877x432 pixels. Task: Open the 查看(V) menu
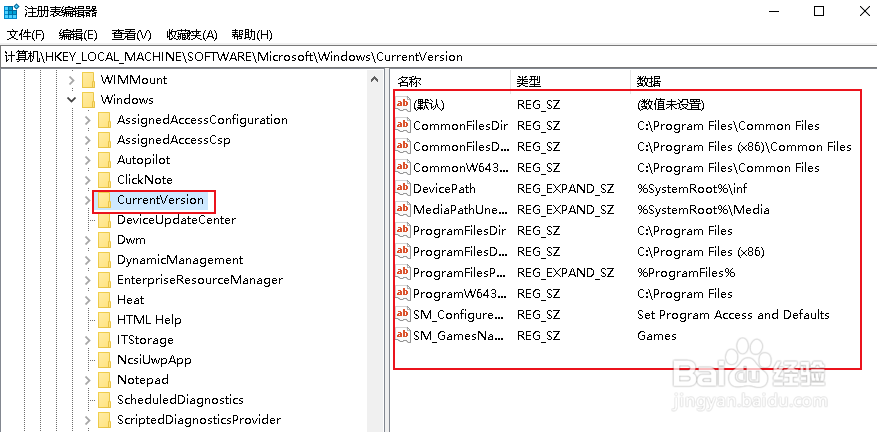click(x=131, y=35)
